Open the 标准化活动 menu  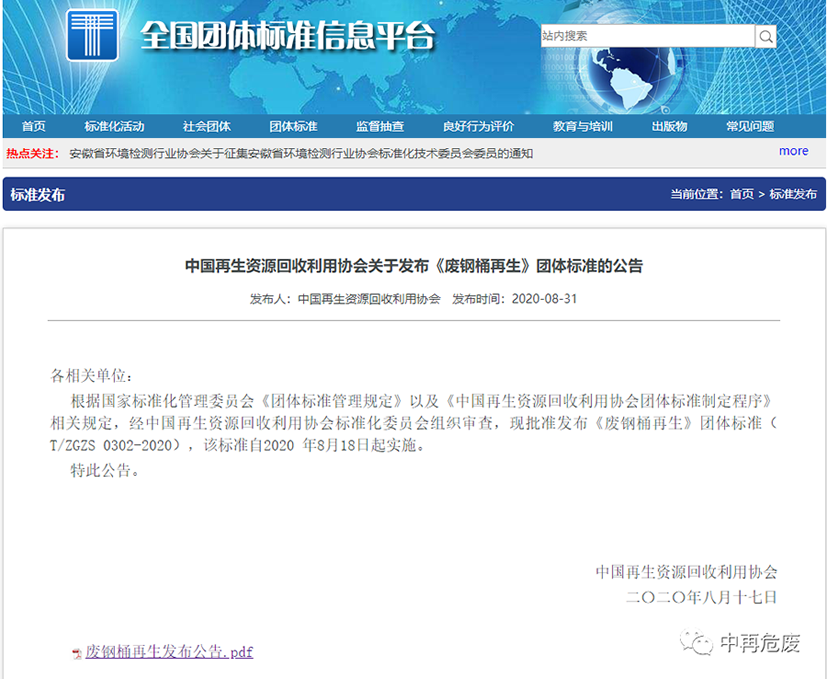pyautogui.click(x=114, y=126)
